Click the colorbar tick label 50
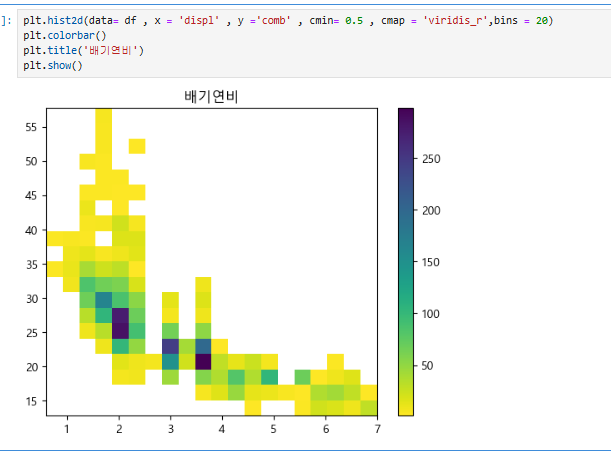Viewport: 611px width, 457px height. pyautogui.click(x=427, y=366)
